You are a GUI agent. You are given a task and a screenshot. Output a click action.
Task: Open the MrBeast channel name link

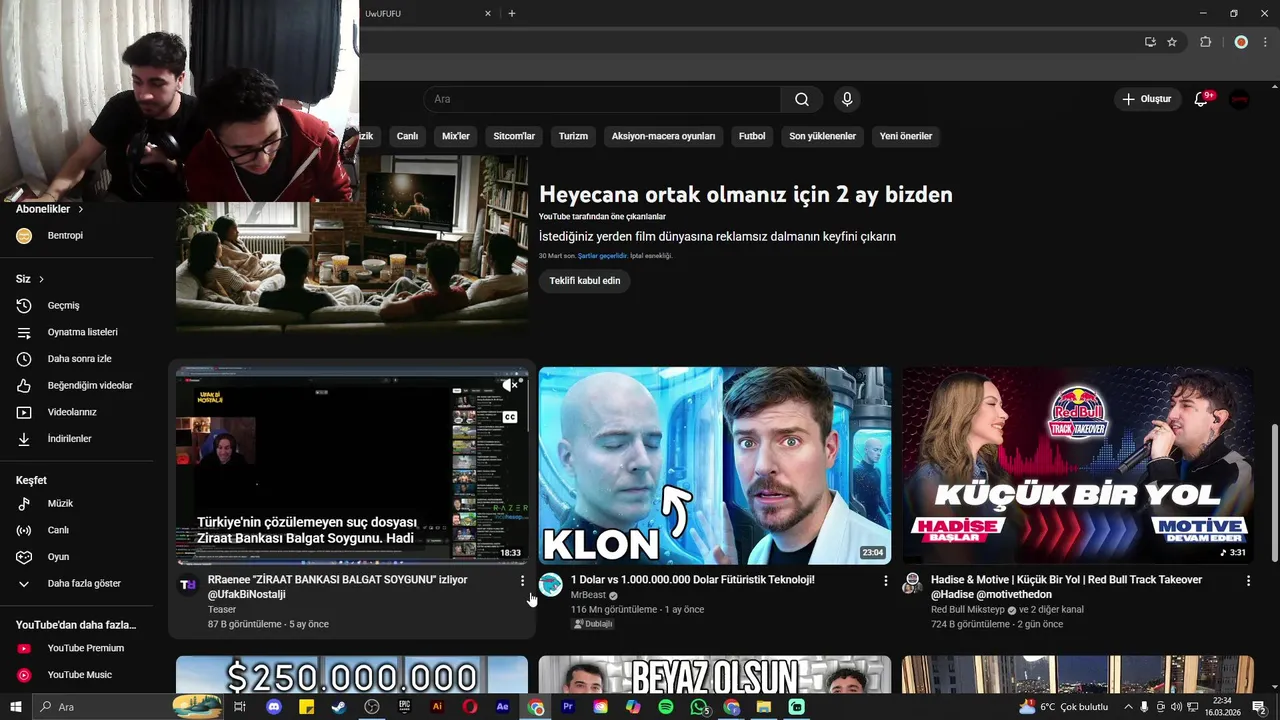click(x=588, y=595)
